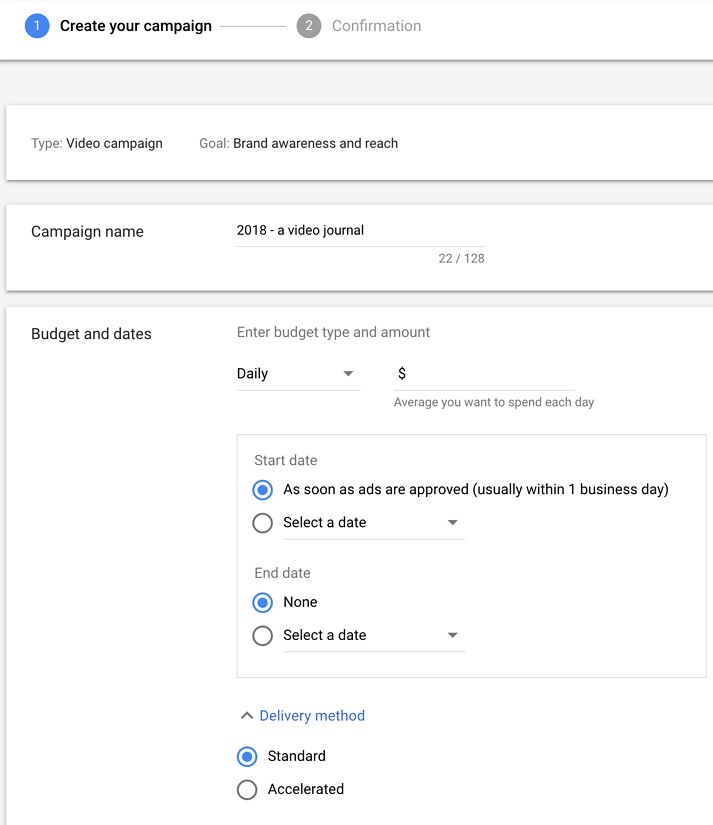713x825 pixels.
Task: Click the Confirmation step label
Action: (376, 26)
